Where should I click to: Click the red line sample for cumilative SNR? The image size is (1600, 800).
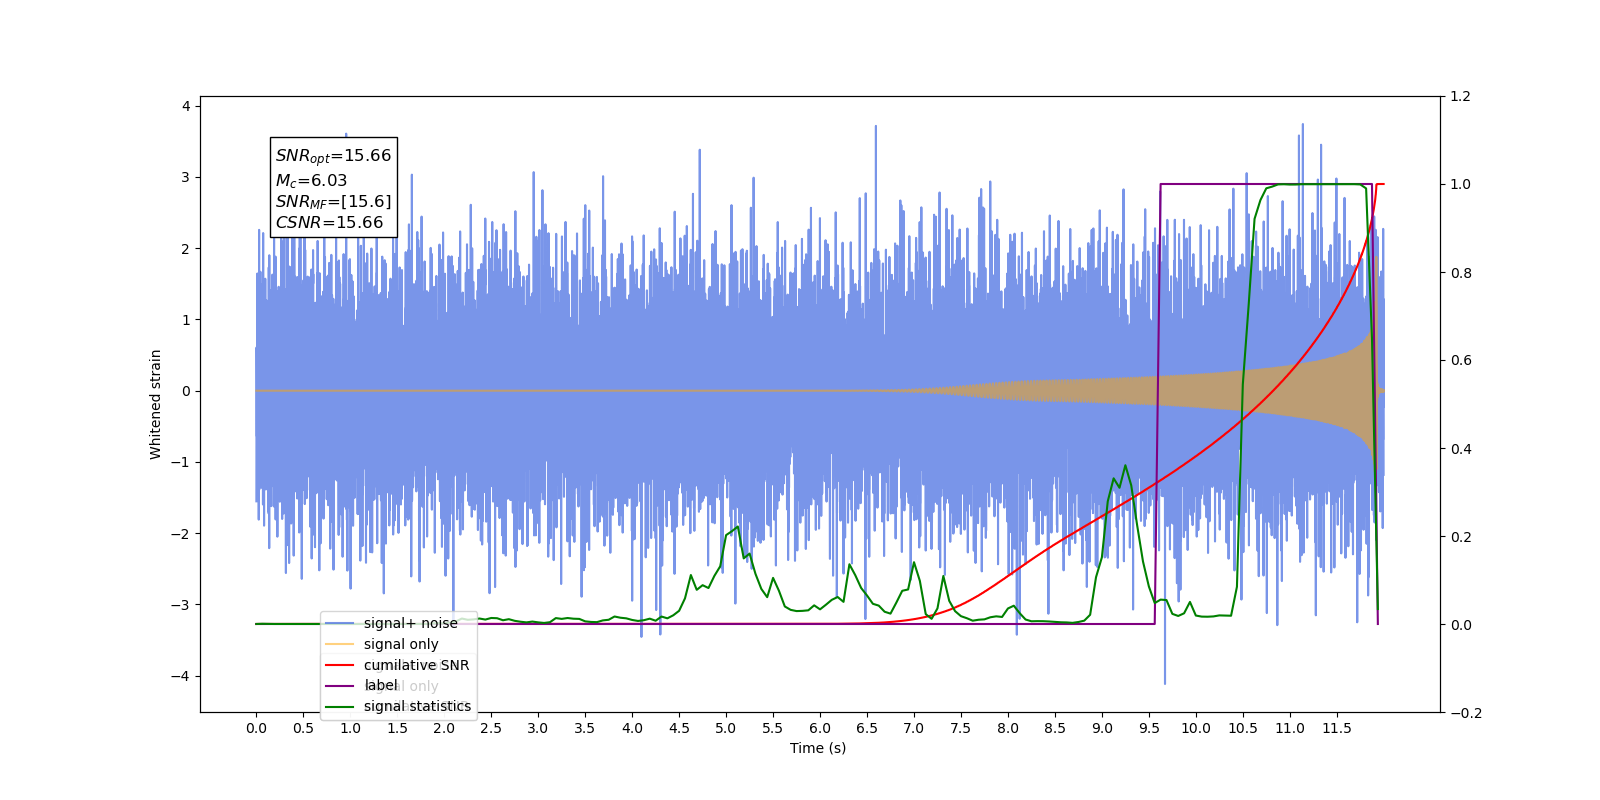tap(340, 665)
